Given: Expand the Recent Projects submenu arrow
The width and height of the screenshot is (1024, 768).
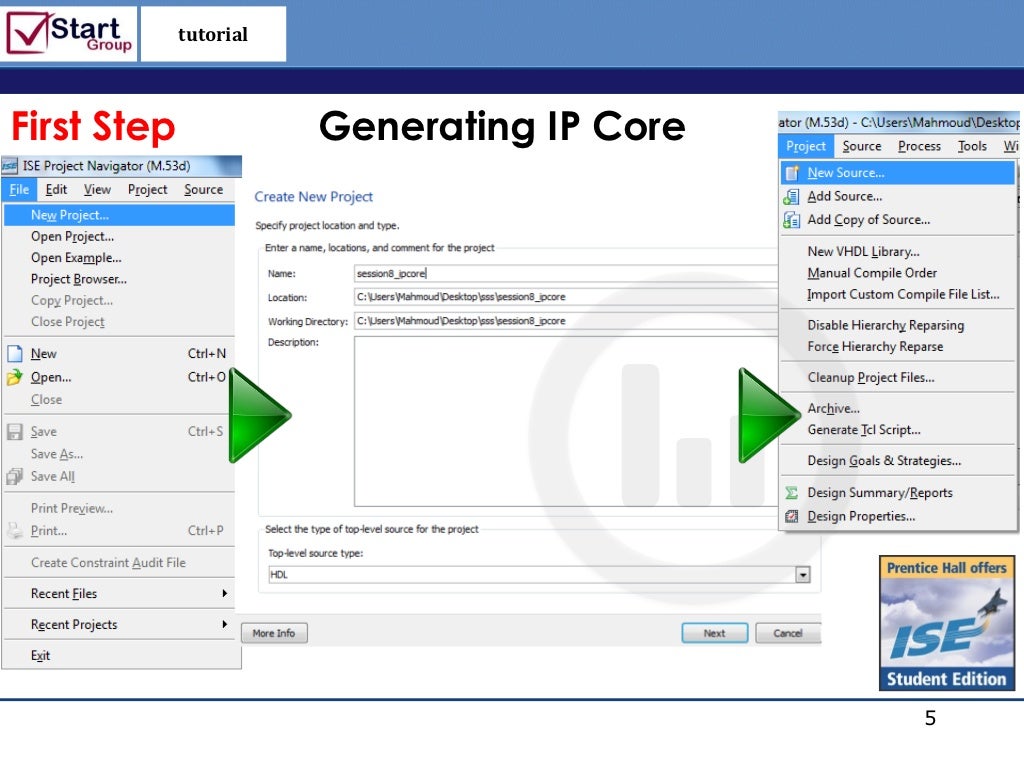Looking at the screenshot, I should (224, 624).
